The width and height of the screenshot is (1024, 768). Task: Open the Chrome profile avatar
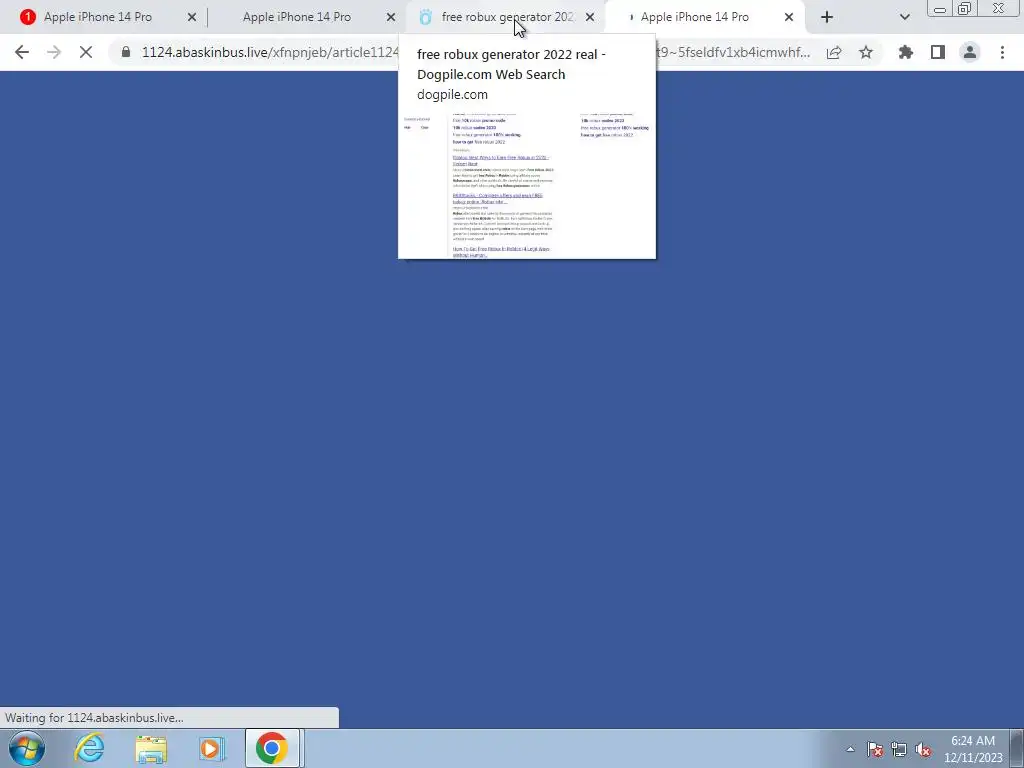pos(970,52)
